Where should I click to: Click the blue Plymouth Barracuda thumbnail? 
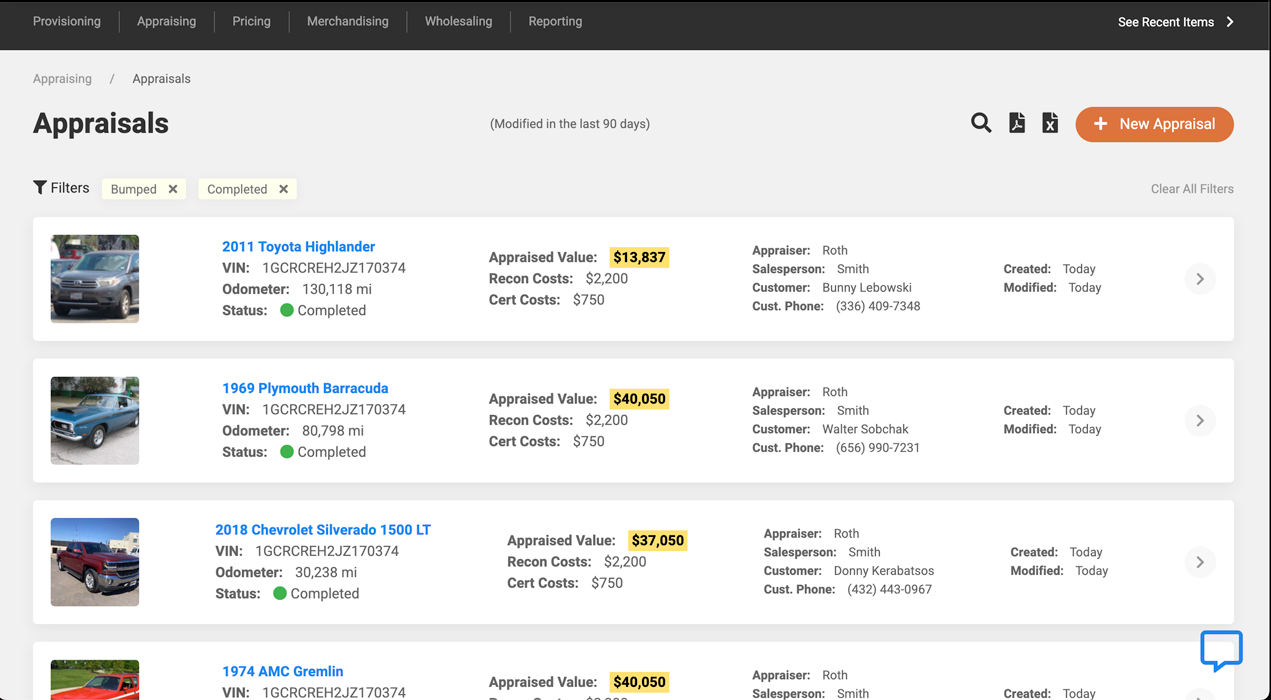pyautogui.click(x=95, y=420)
